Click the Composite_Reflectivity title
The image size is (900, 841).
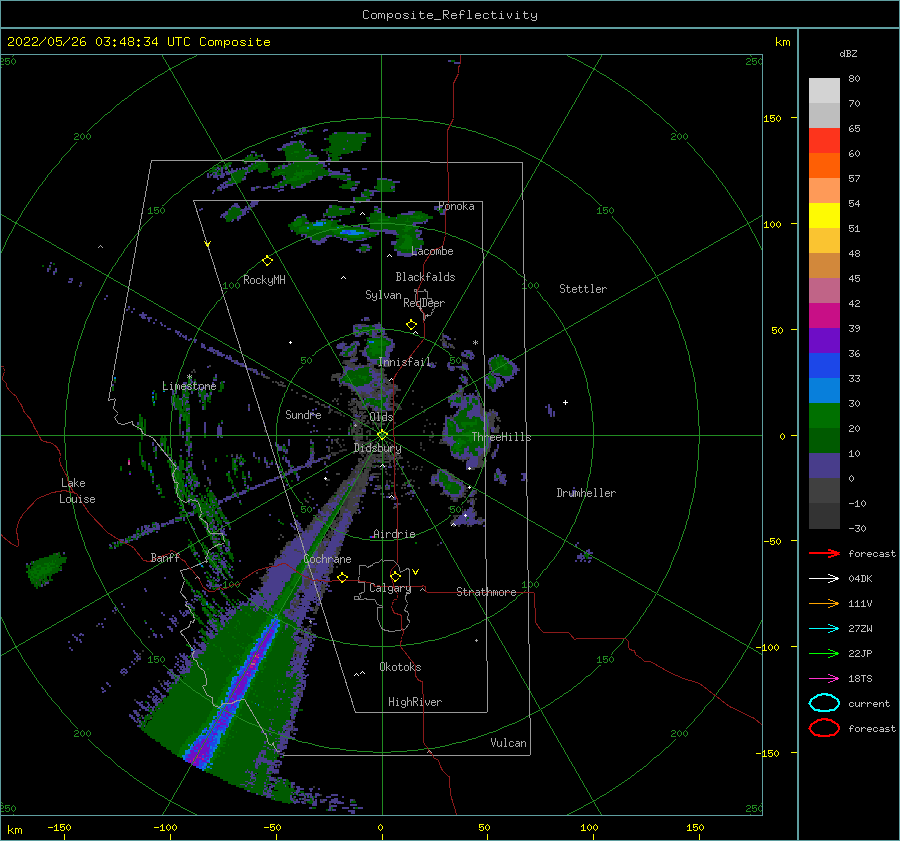pyautogui.click(x=450, y=15)
